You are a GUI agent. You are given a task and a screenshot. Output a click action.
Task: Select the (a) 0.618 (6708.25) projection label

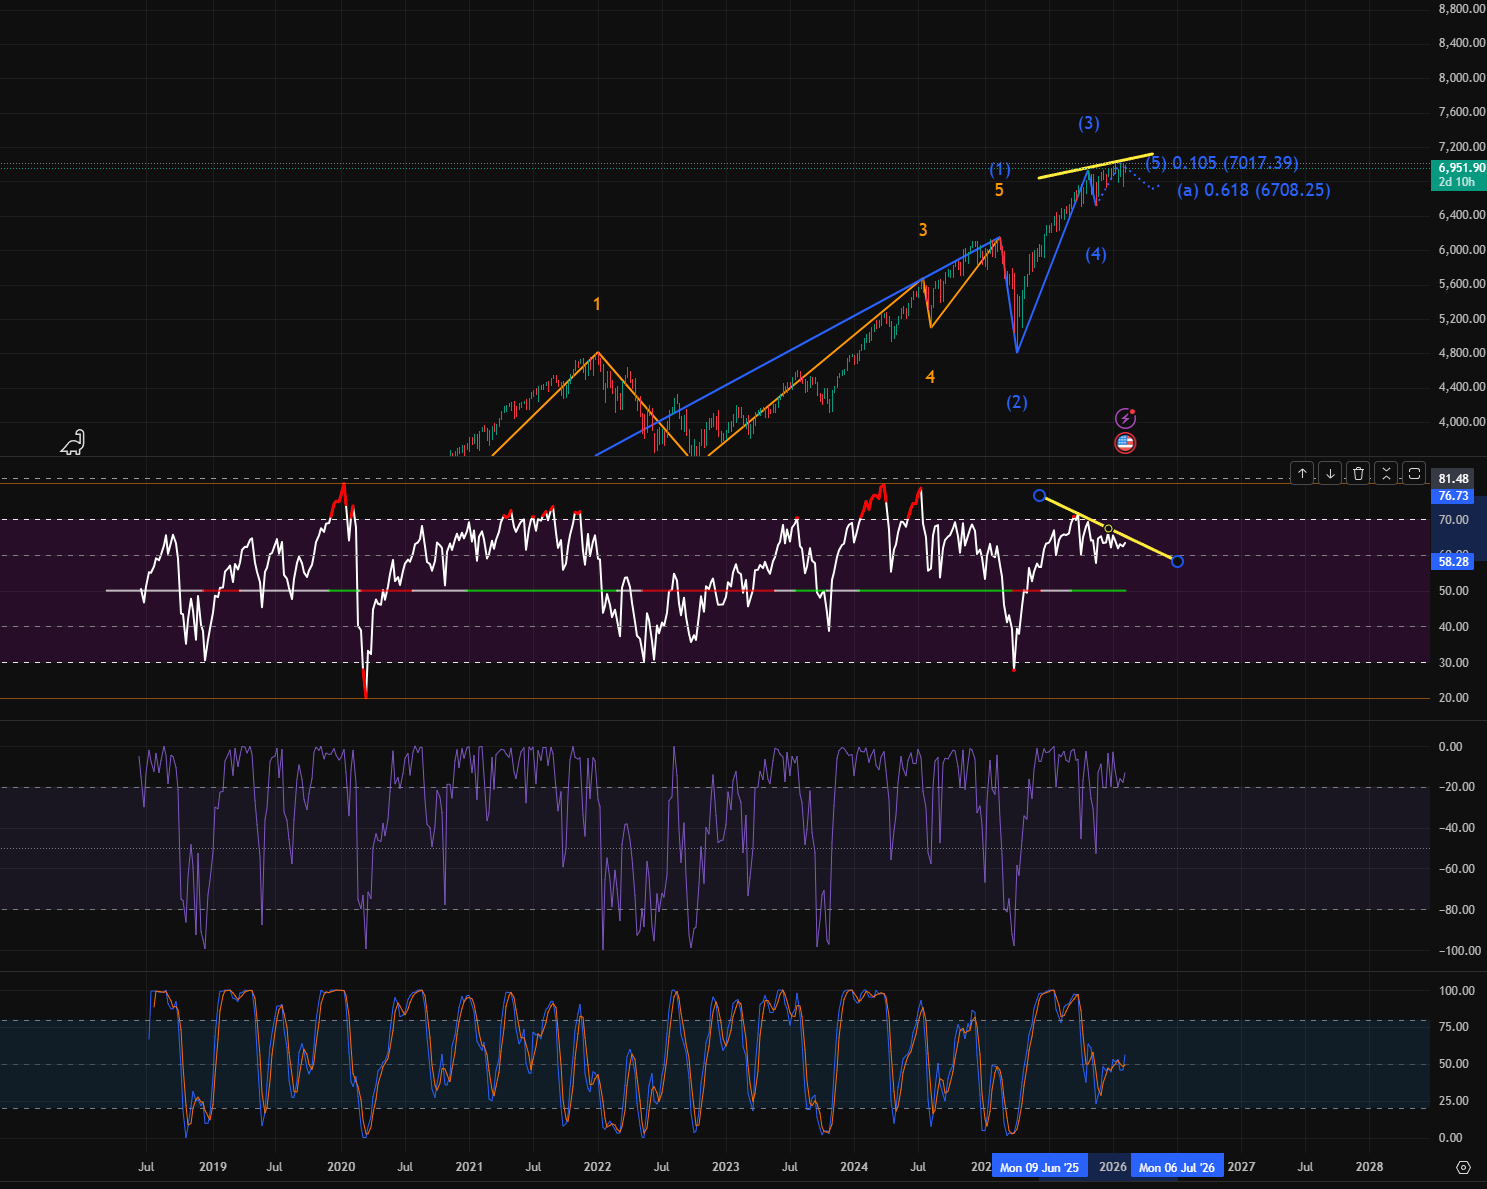point(1254,190)
